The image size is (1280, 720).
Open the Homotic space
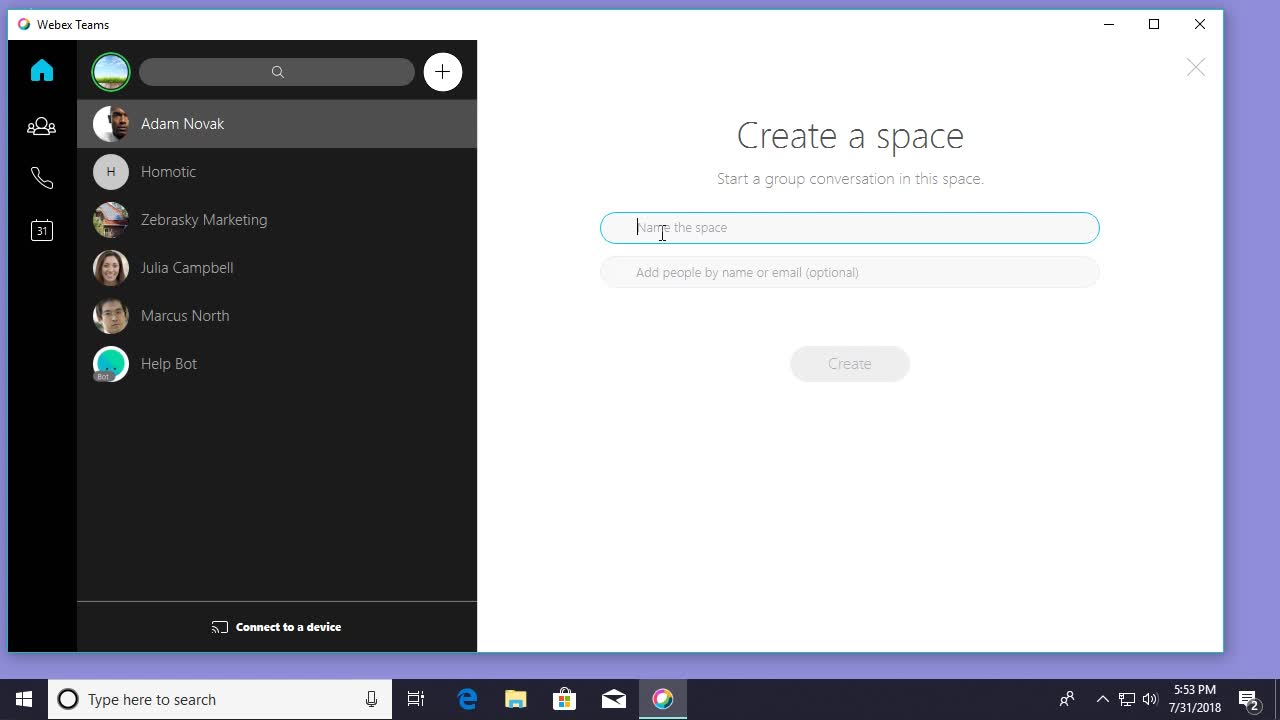(277, 172)
